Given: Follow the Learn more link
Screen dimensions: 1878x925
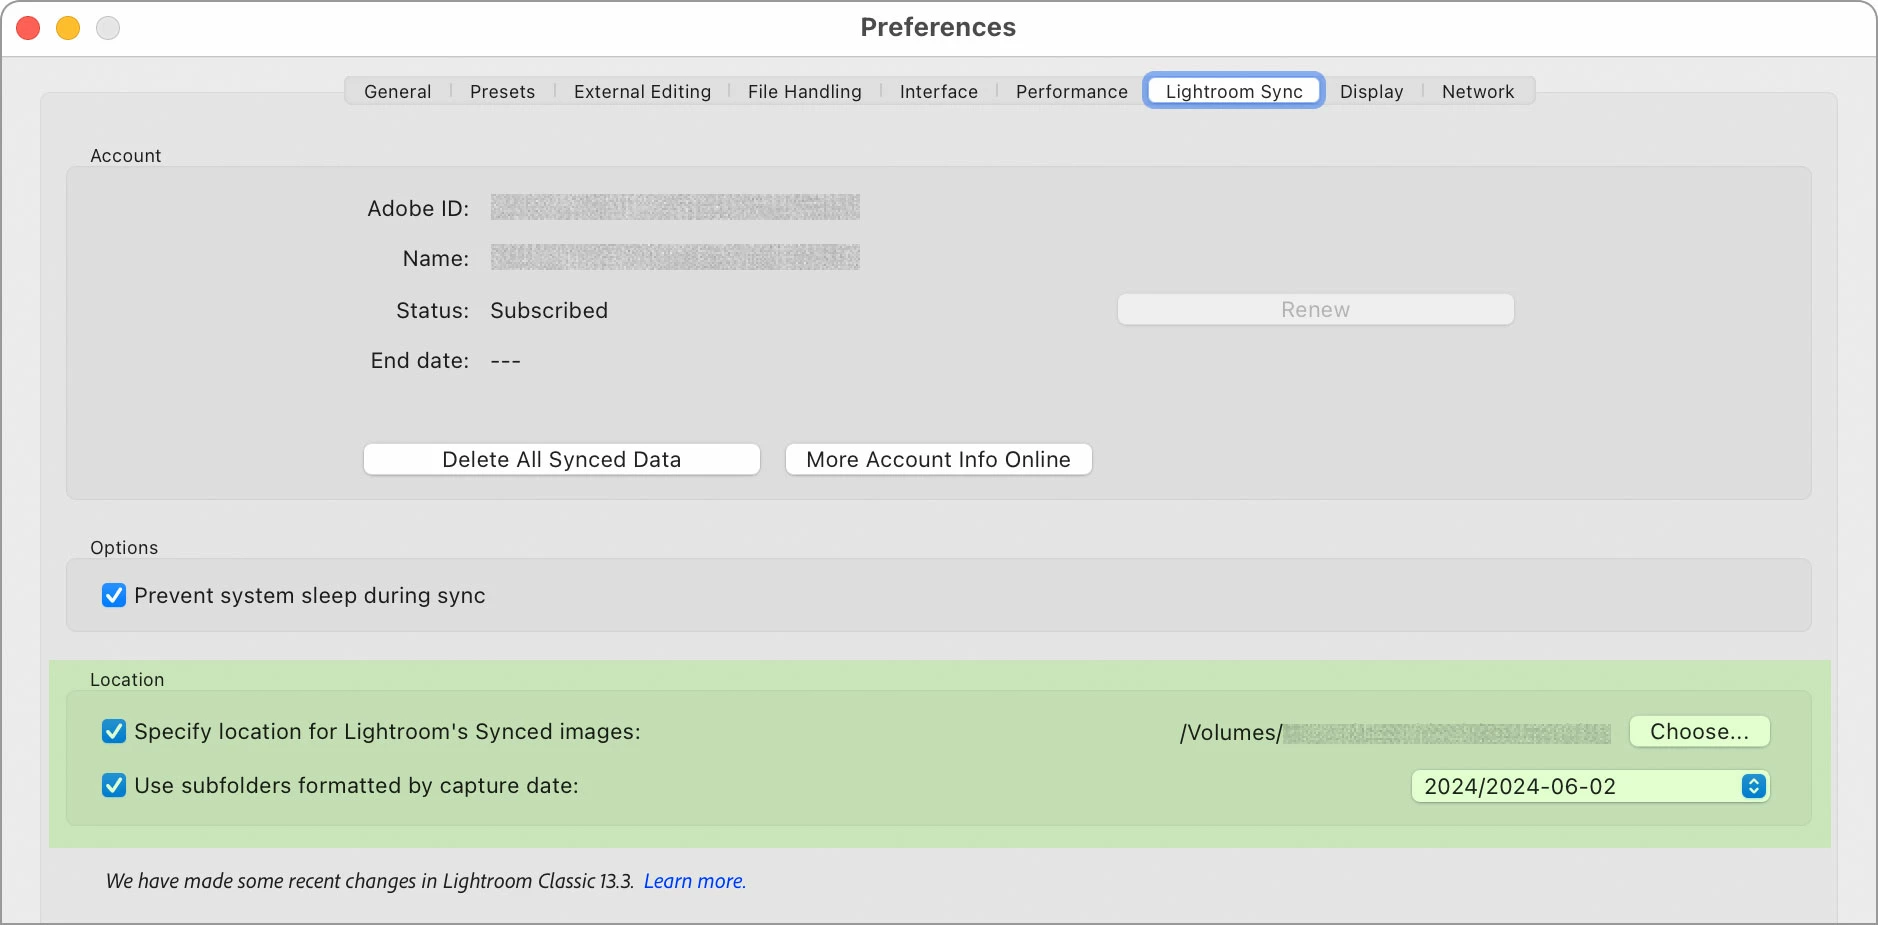Looking at the screenshot, I should [x=694, y=881].
